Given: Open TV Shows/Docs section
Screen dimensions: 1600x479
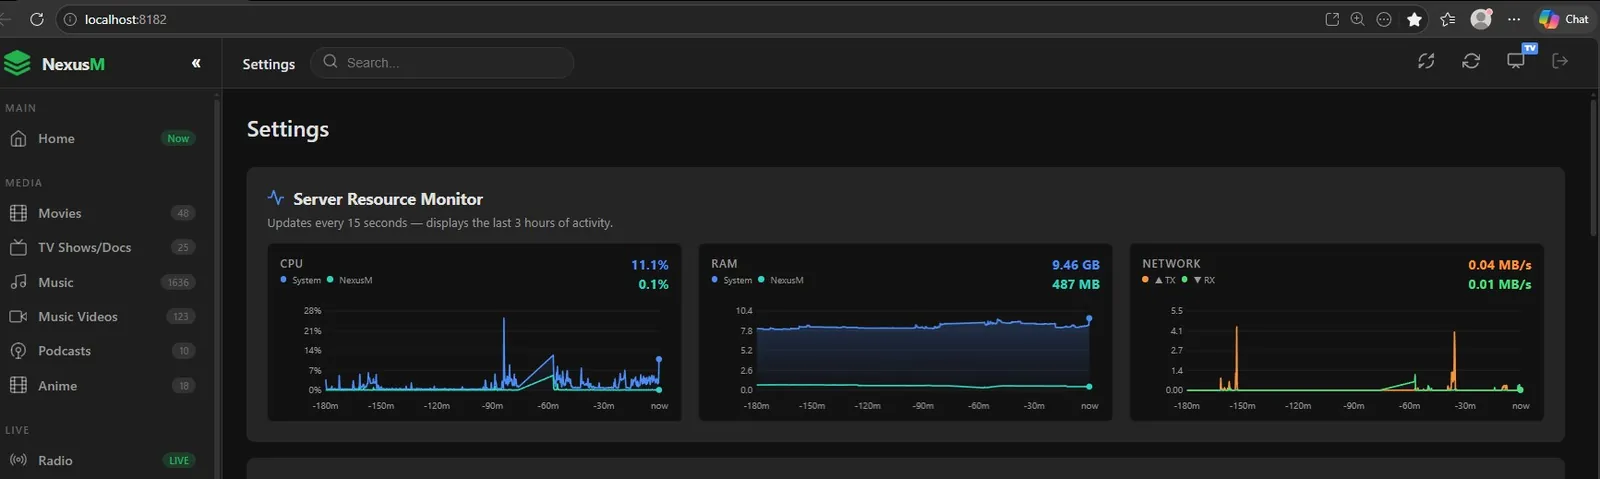Looking at the screenshot, I should (x=100, y=247).
